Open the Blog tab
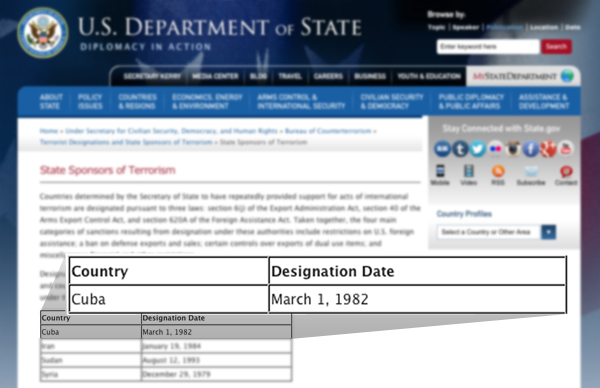This screenshot has height=388, width=600. click(258, 76)
